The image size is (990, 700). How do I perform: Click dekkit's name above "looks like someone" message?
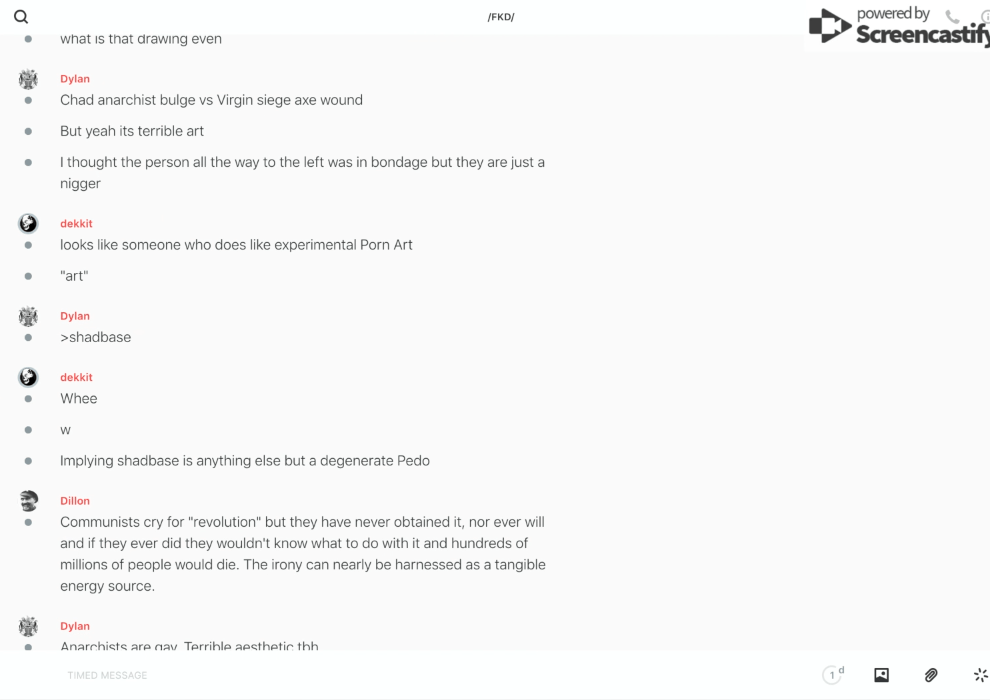tap(76, 224)
